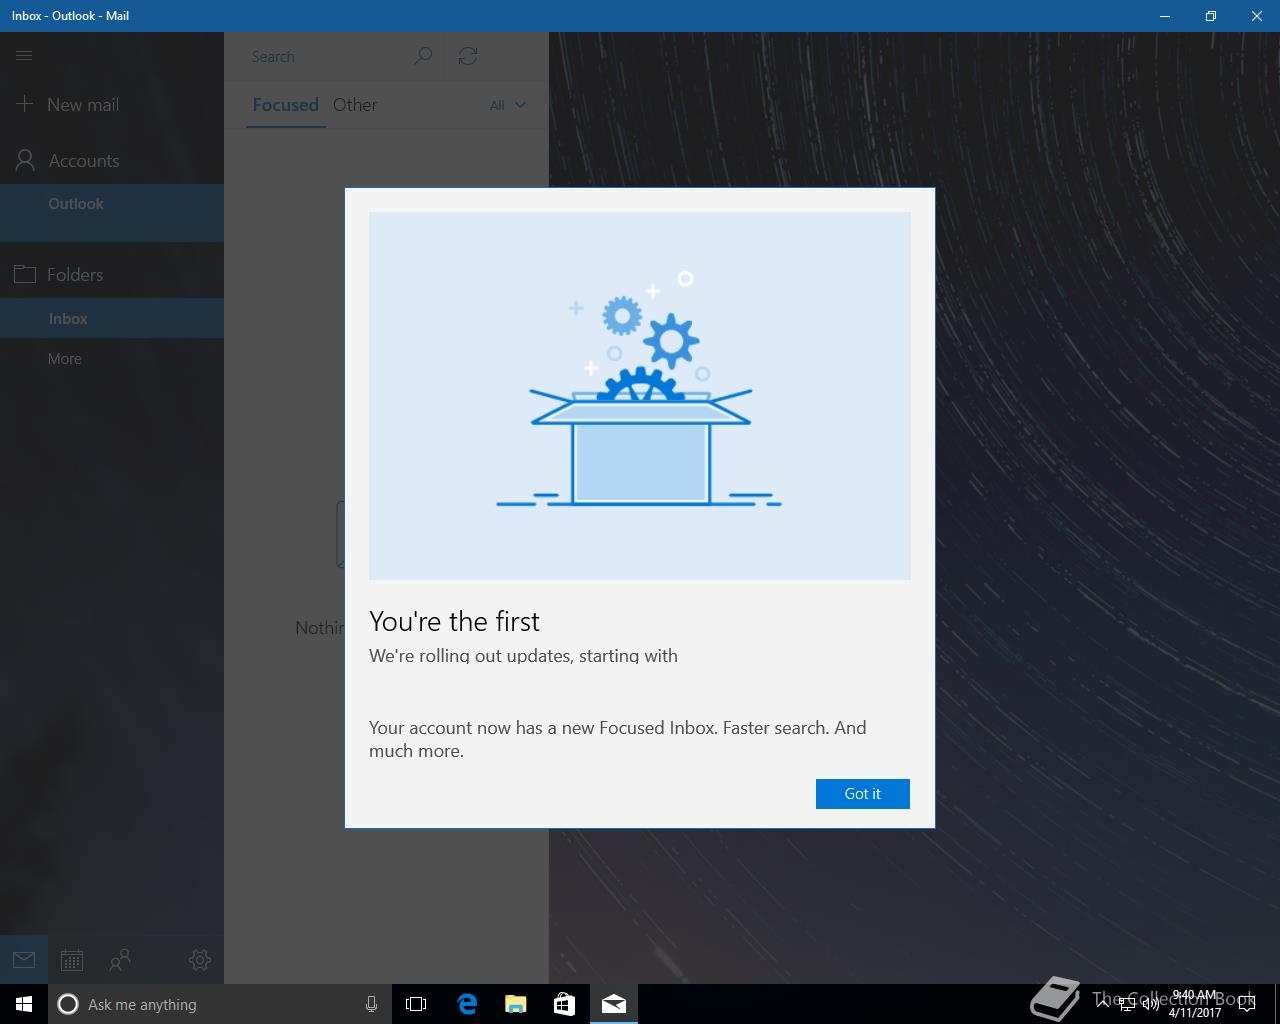Select the Outlook account
This screenshot has height=1024, width=1280.
[x=112, y=212]
